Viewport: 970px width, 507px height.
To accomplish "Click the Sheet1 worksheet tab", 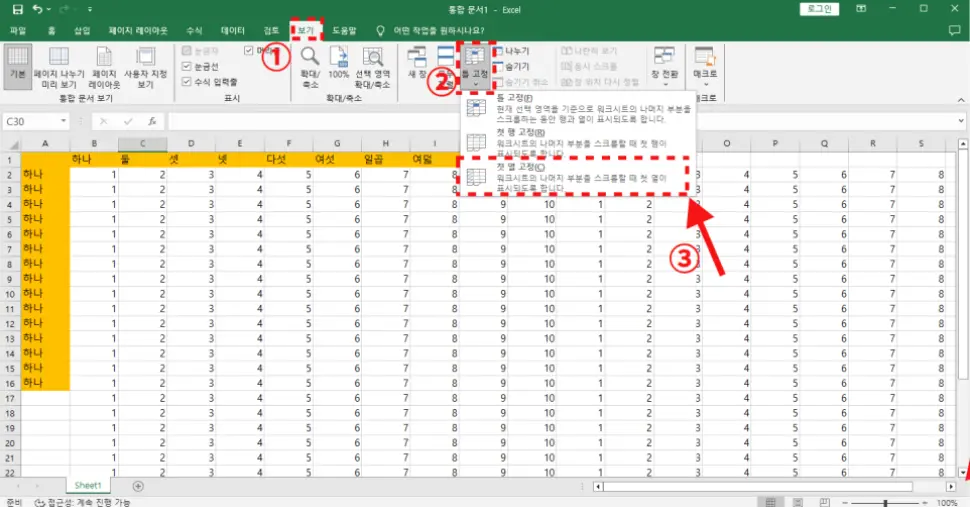I will tap(88, 486).
